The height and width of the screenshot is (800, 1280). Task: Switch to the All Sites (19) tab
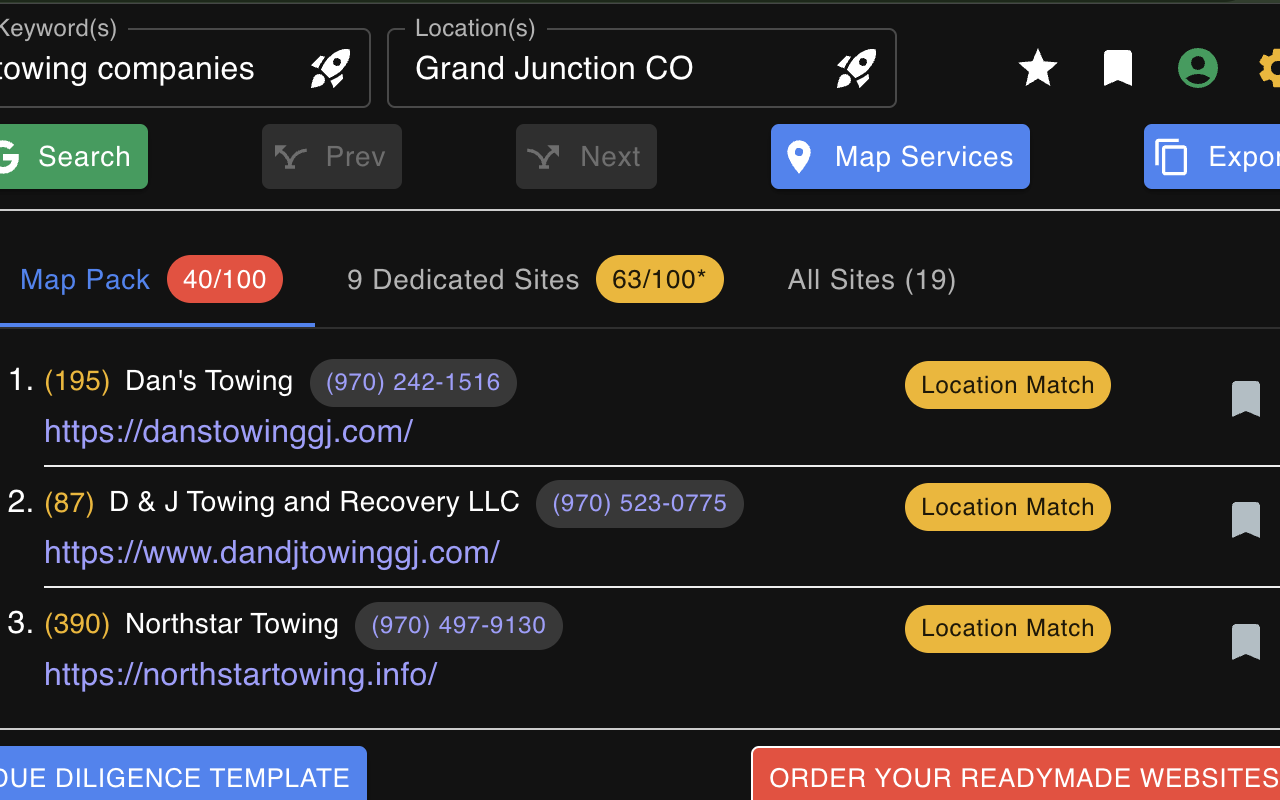(x=871, y=280)
